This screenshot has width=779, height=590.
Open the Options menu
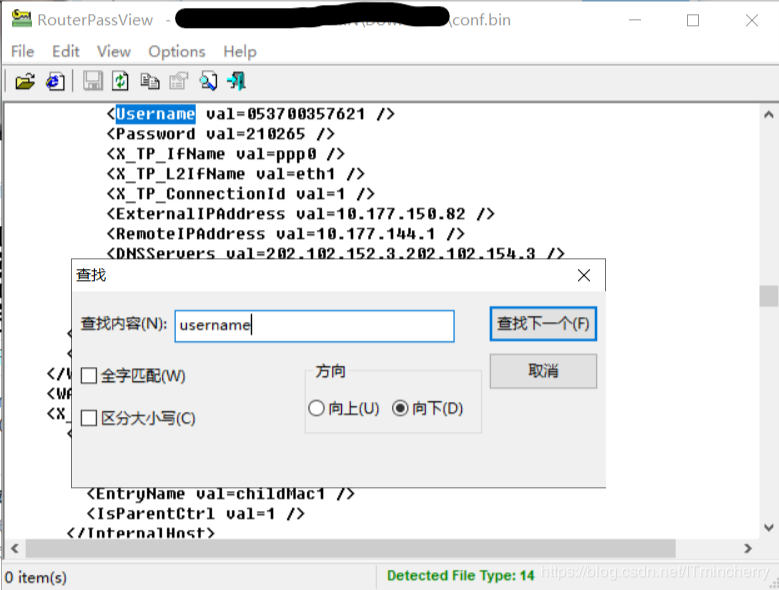click(177, 52)
